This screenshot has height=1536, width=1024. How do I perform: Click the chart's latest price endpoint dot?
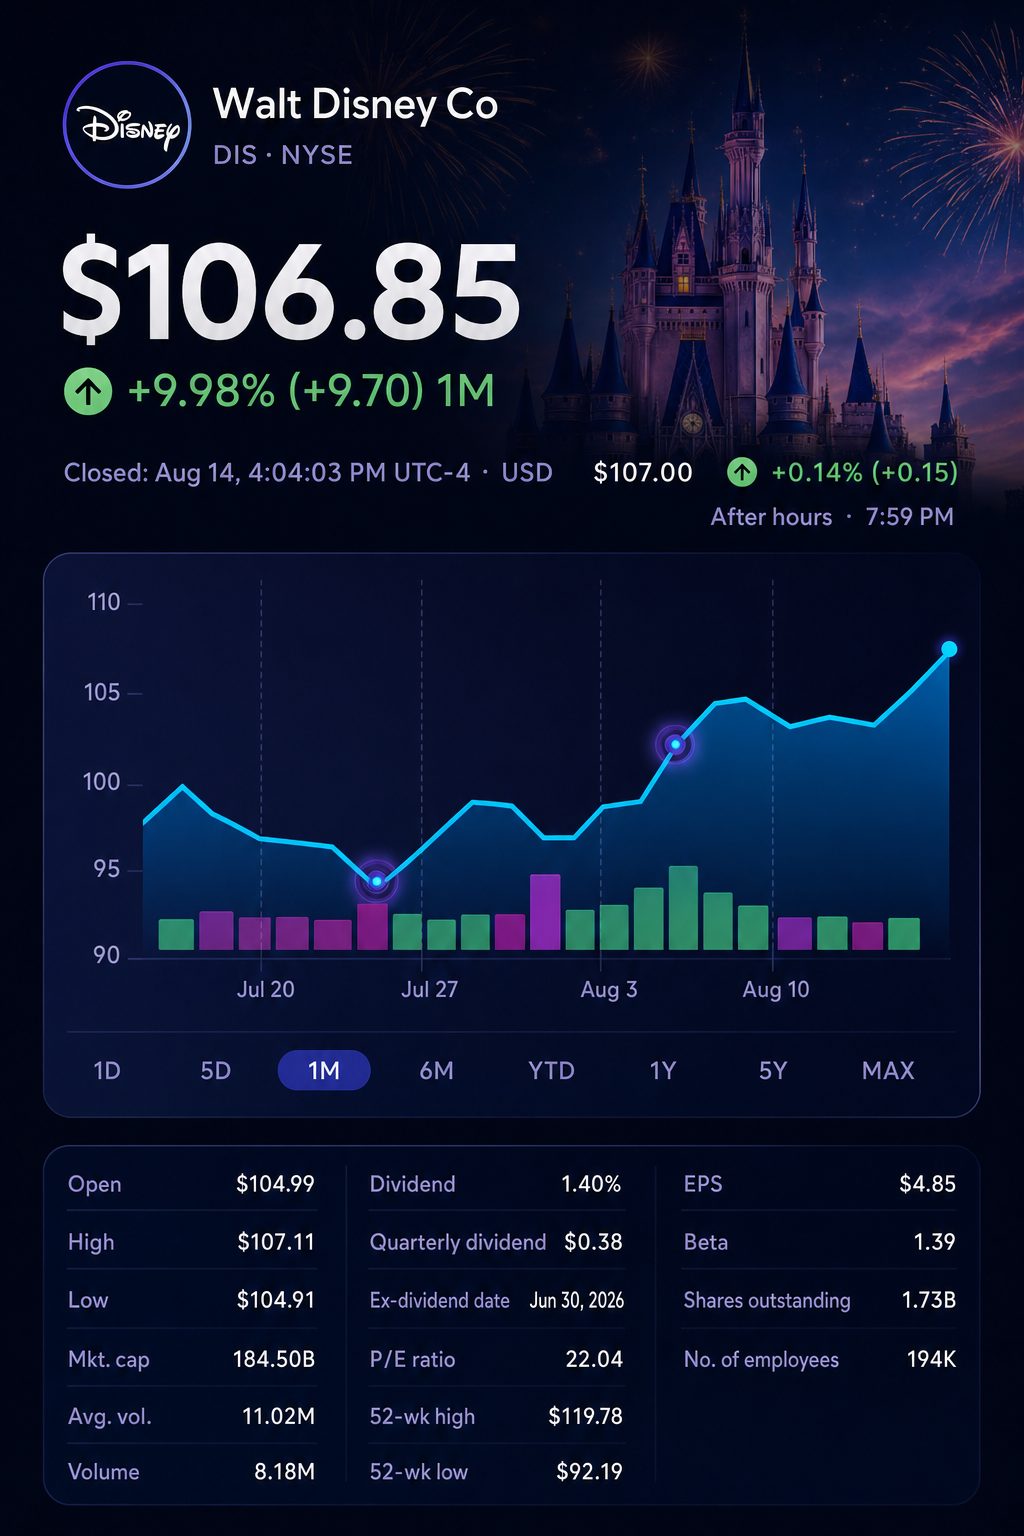point(949,650)
